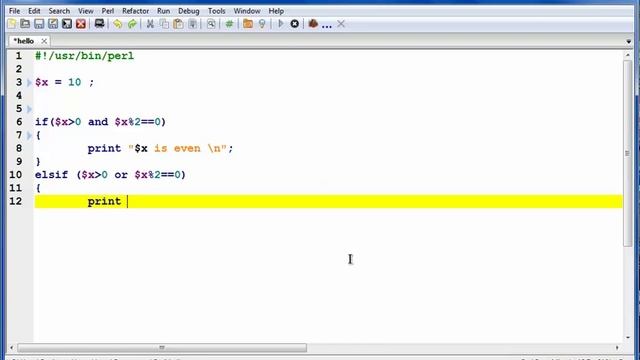The height and width of the screenshot is (360, 640).
Task: Click the green Redo arrow icon
Action: [132, 24]
